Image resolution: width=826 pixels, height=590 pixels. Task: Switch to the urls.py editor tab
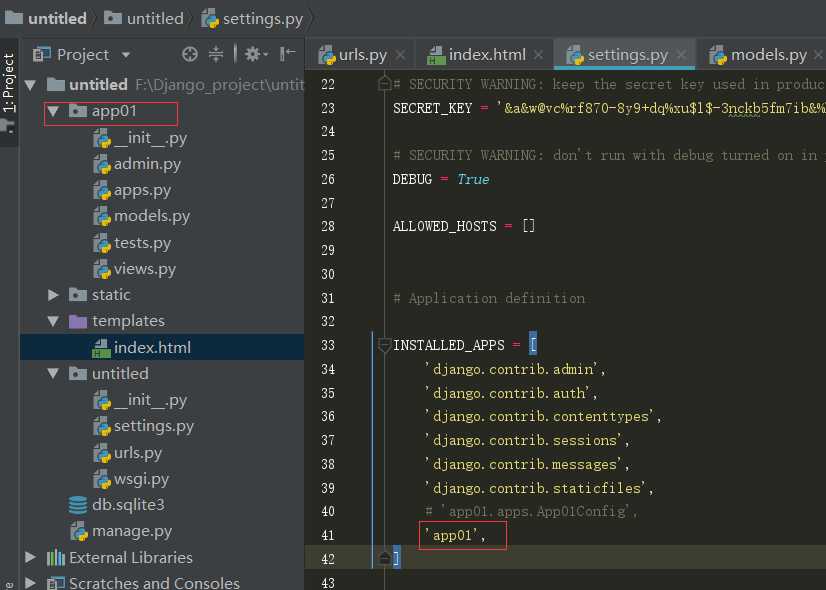click(362, 55)
